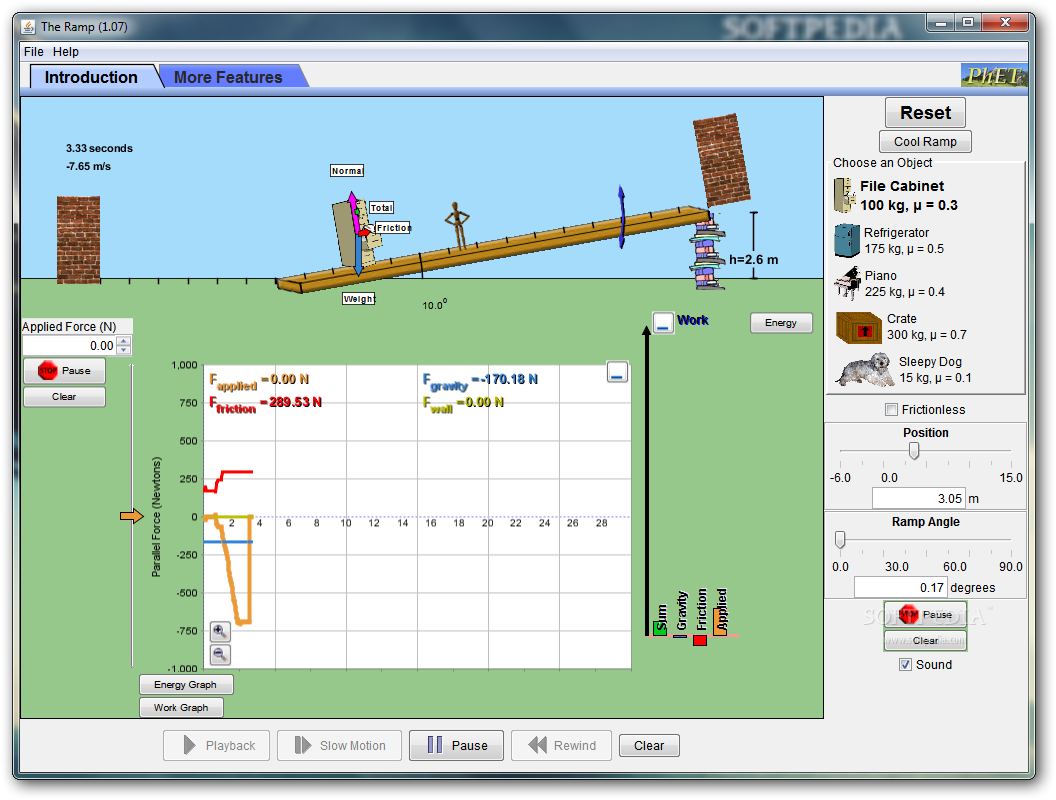
Task: Click Clear button under Ramp Angle
Action: coord(925,640)
